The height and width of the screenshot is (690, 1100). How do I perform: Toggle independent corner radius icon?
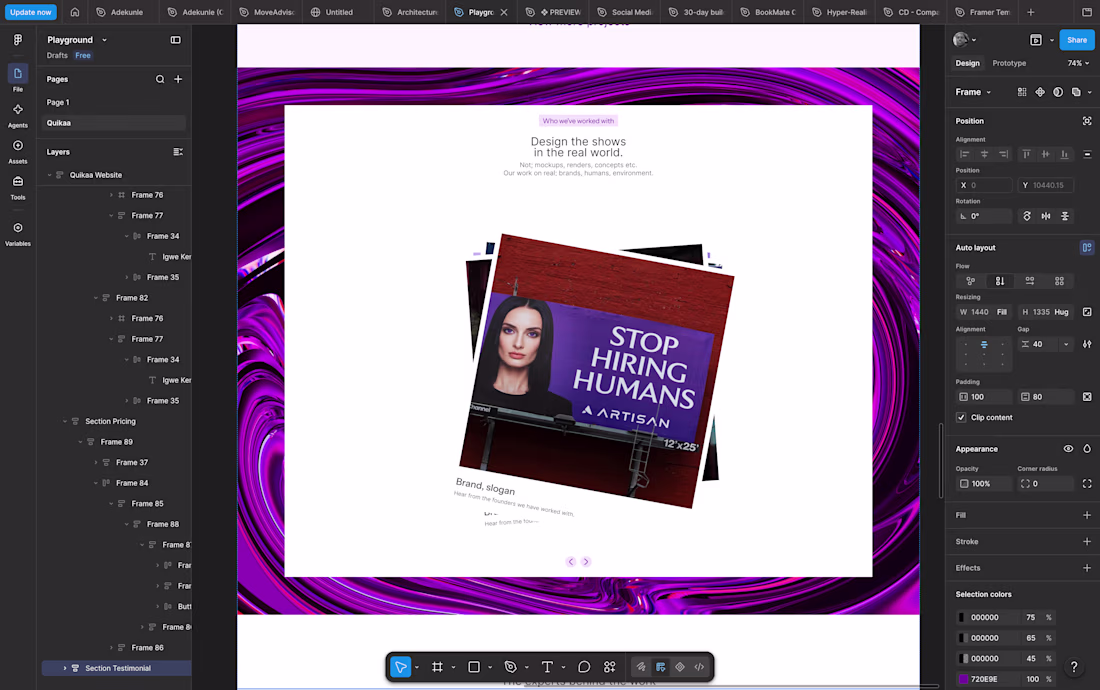(x=1087, y=484)
